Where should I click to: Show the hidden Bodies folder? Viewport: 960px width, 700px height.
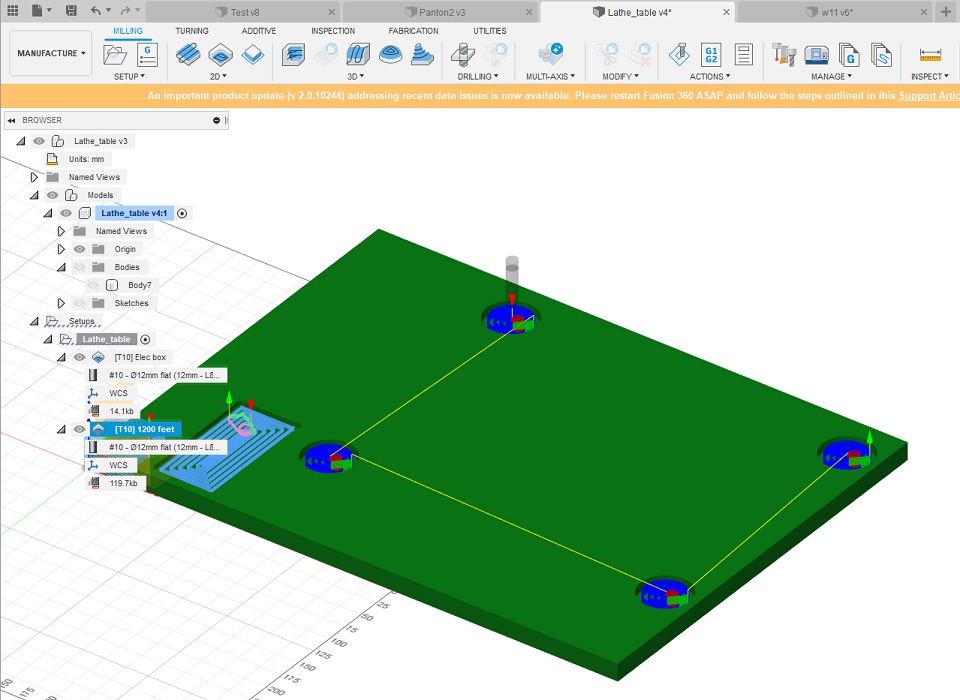(80, 267)
